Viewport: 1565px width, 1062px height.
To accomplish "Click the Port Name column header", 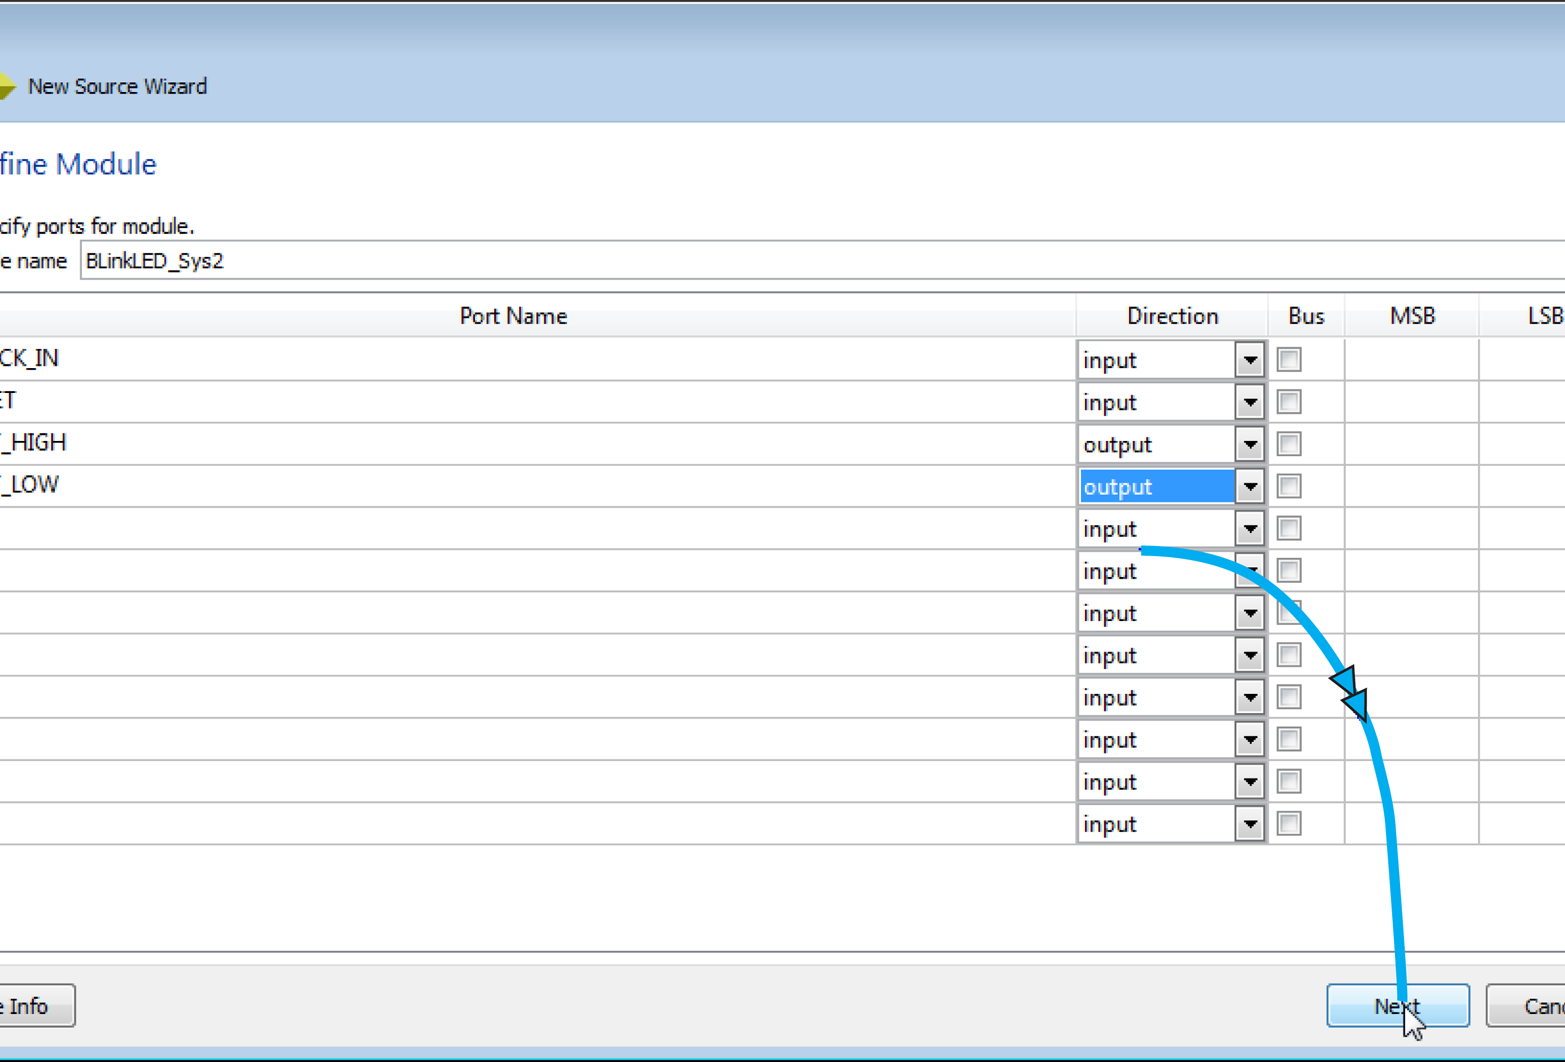I will (x=537, y=316).
